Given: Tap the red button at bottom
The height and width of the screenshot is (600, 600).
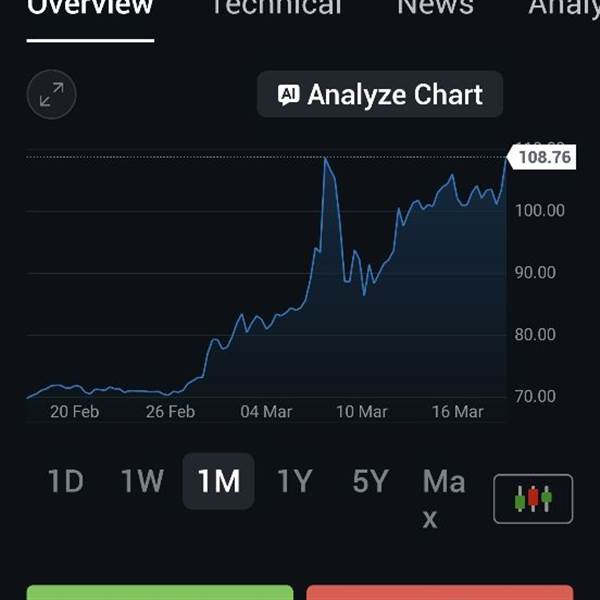Looking at the screenshot, I should tap(440, 592).
